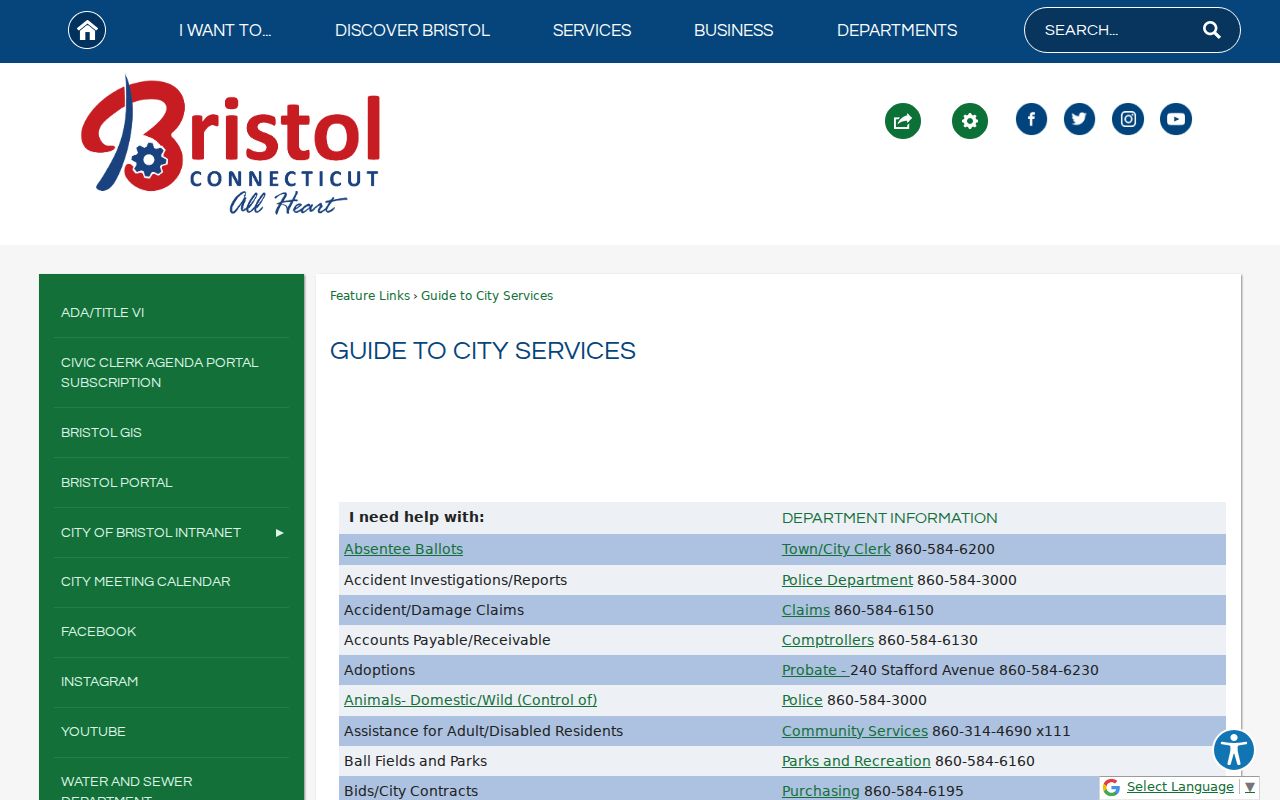Screen dimensions: 1280x800
Task: Open the I Want To menu
Action: [x=225, y=30]
